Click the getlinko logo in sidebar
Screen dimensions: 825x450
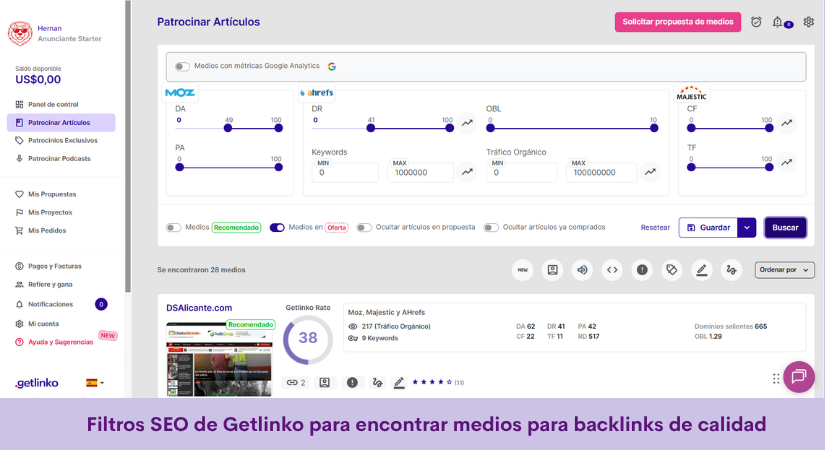[x=36, y=383]
